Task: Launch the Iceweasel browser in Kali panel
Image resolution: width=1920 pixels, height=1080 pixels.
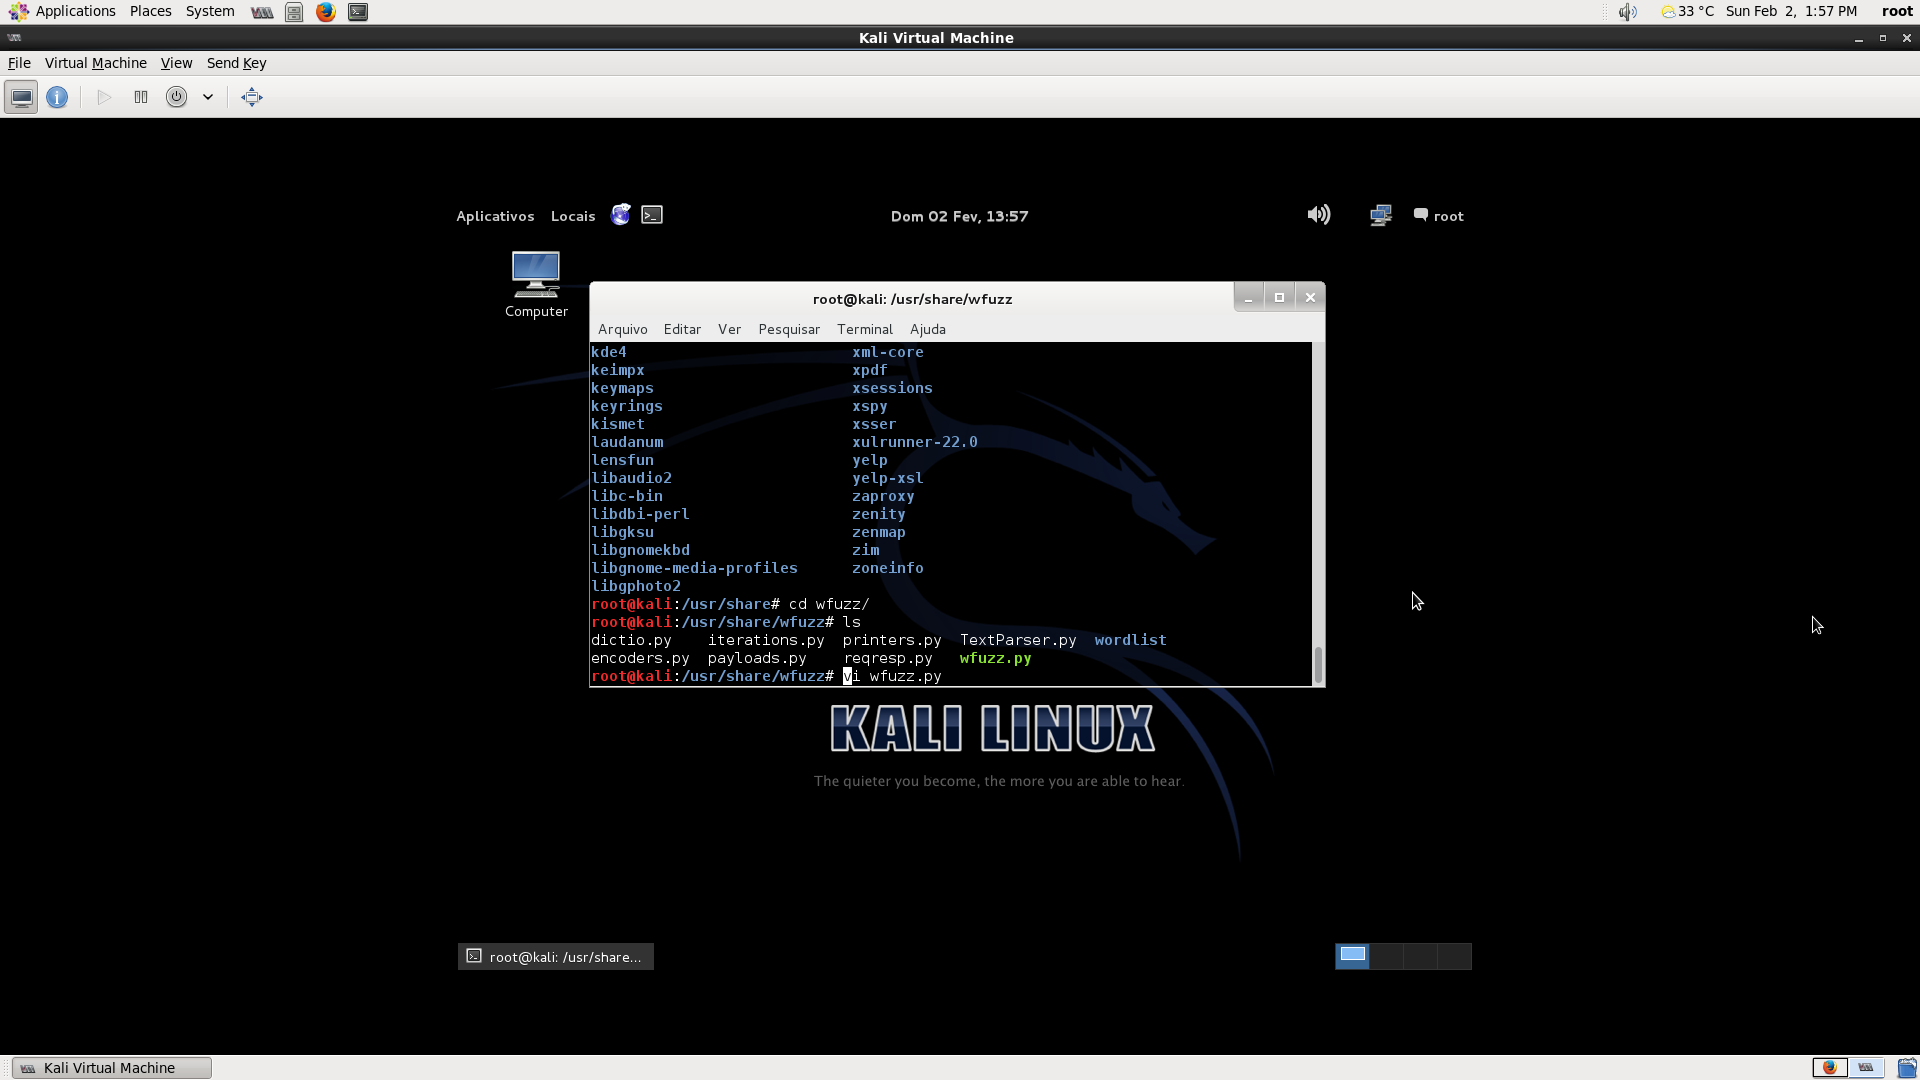Action: (621, 215)
